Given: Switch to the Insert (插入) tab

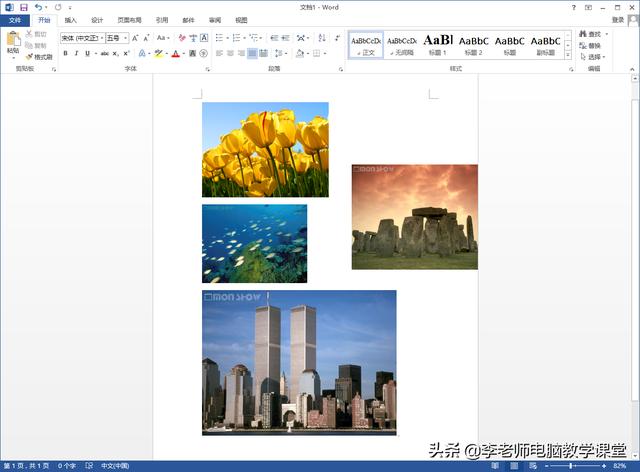Looking at the screenshot, I should [x=71, y=20].
